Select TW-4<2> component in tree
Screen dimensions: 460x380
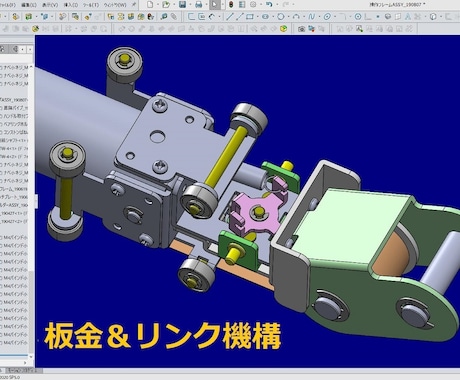(x=15, y=156)
